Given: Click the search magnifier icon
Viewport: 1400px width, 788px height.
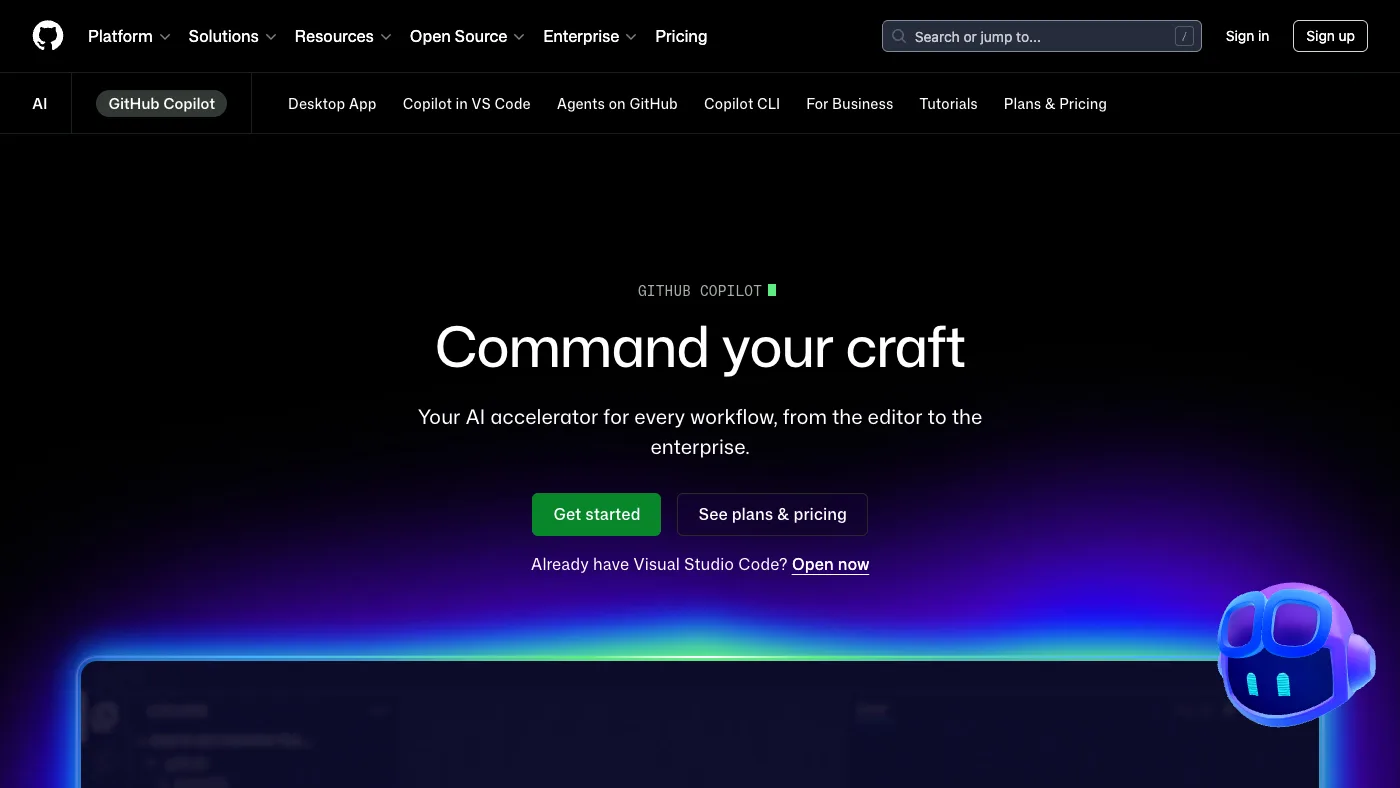Looking at the screenshot, I should [x=899, y=36].
